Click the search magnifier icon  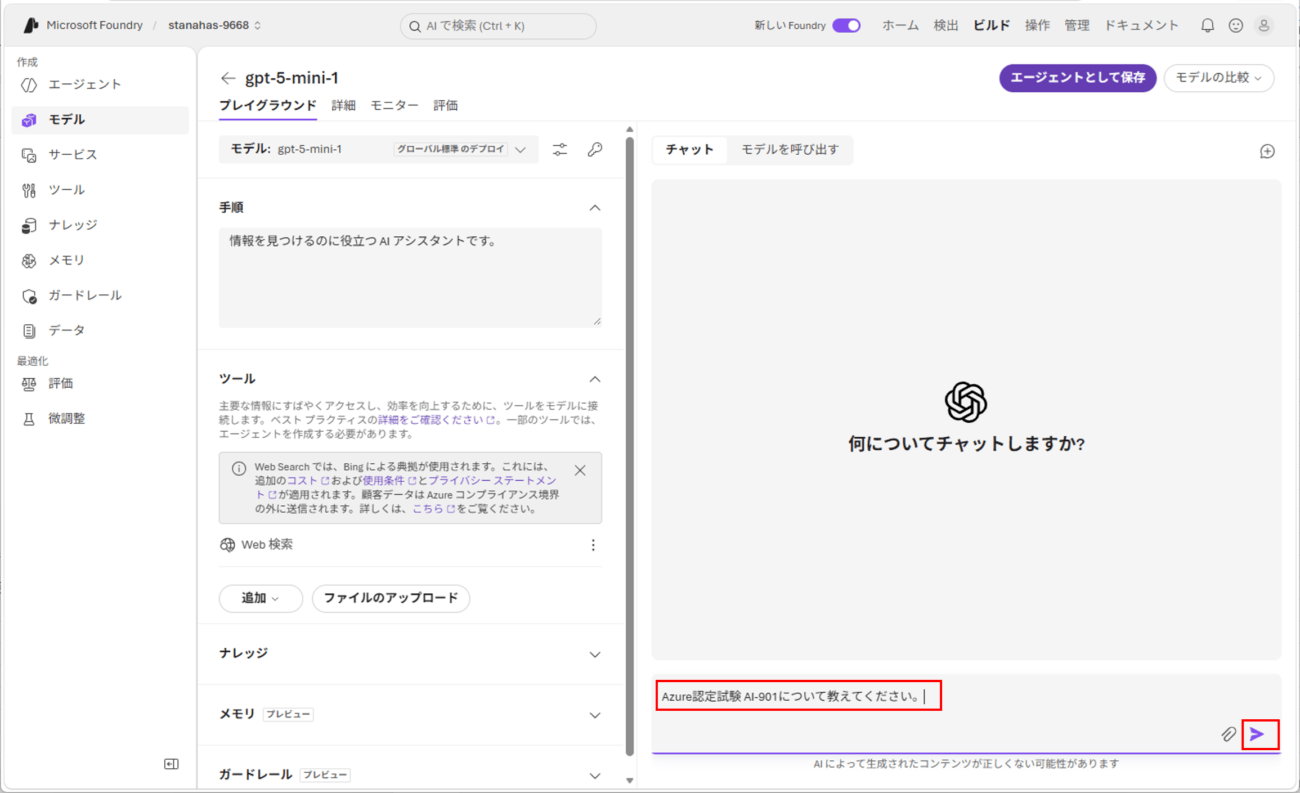415,26
